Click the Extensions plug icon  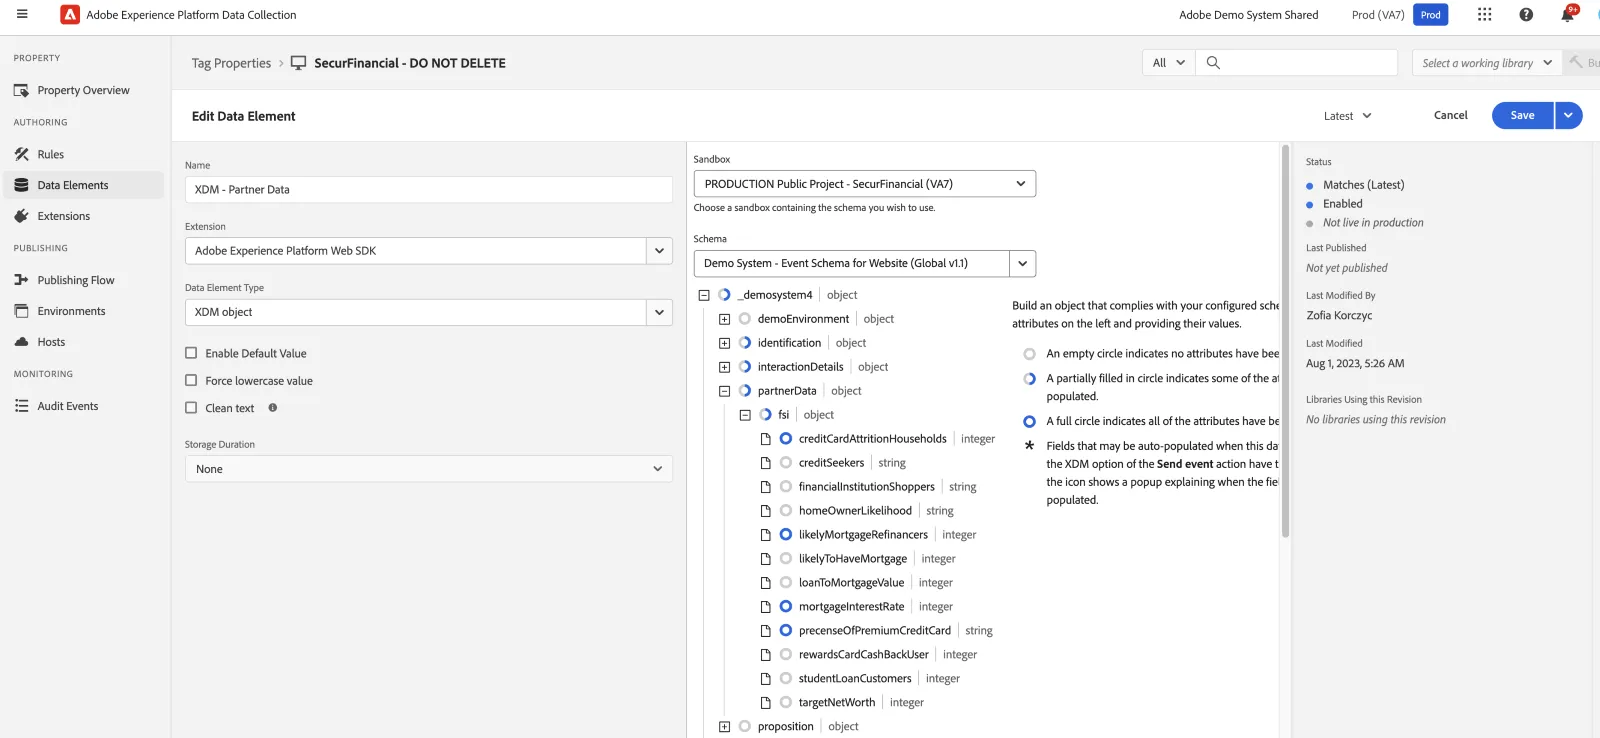21,216
